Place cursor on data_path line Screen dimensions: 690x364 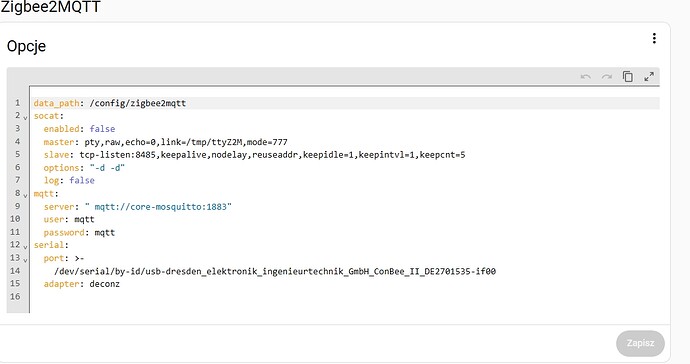pyautogui.click(x=346, y=103)
